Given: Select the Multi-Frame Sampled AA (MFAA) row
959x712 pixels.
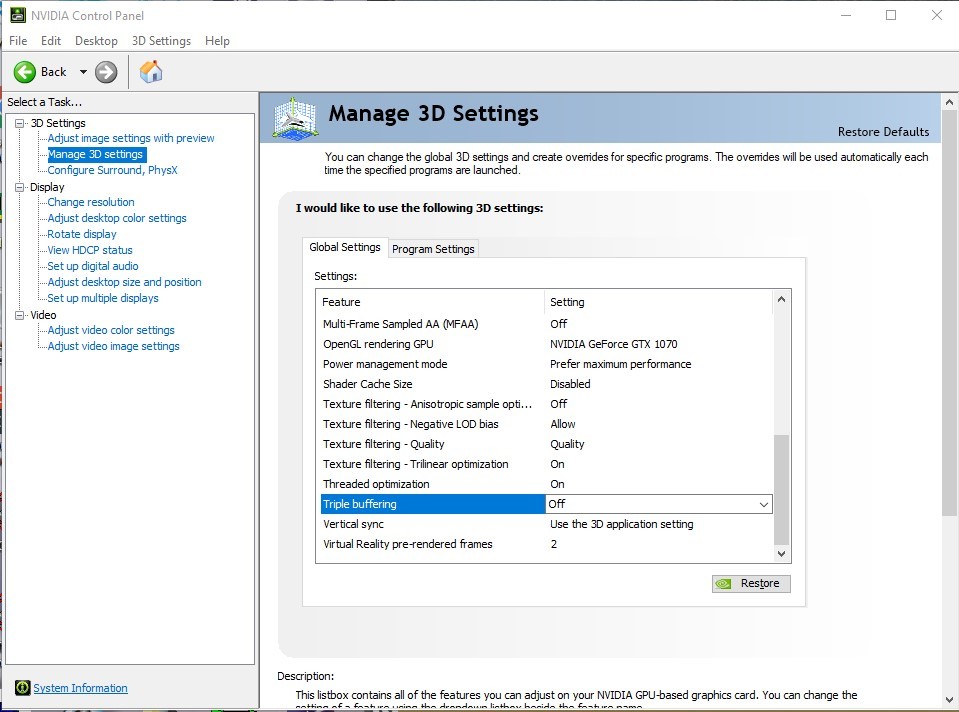Looking at the screenshot, I should (x=546, y=324).
